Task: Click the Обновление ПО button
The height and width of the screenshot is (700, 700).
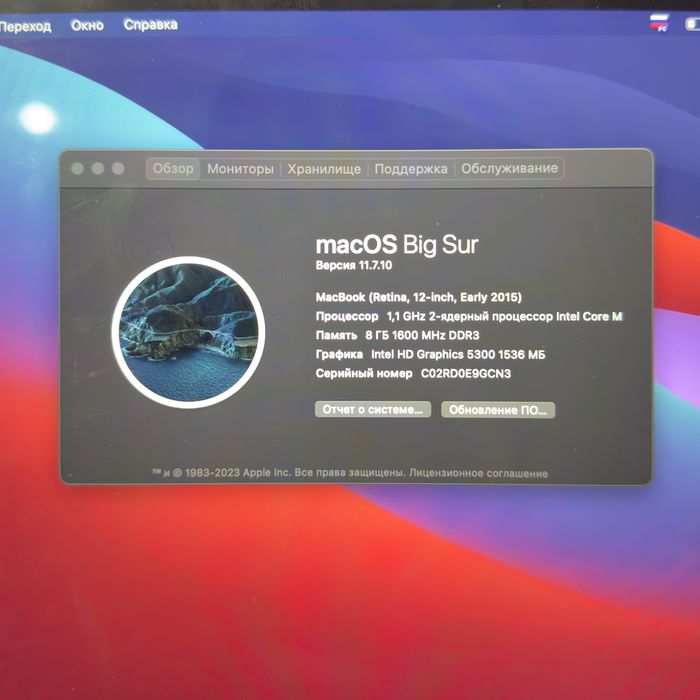Action: click(498, 410)
